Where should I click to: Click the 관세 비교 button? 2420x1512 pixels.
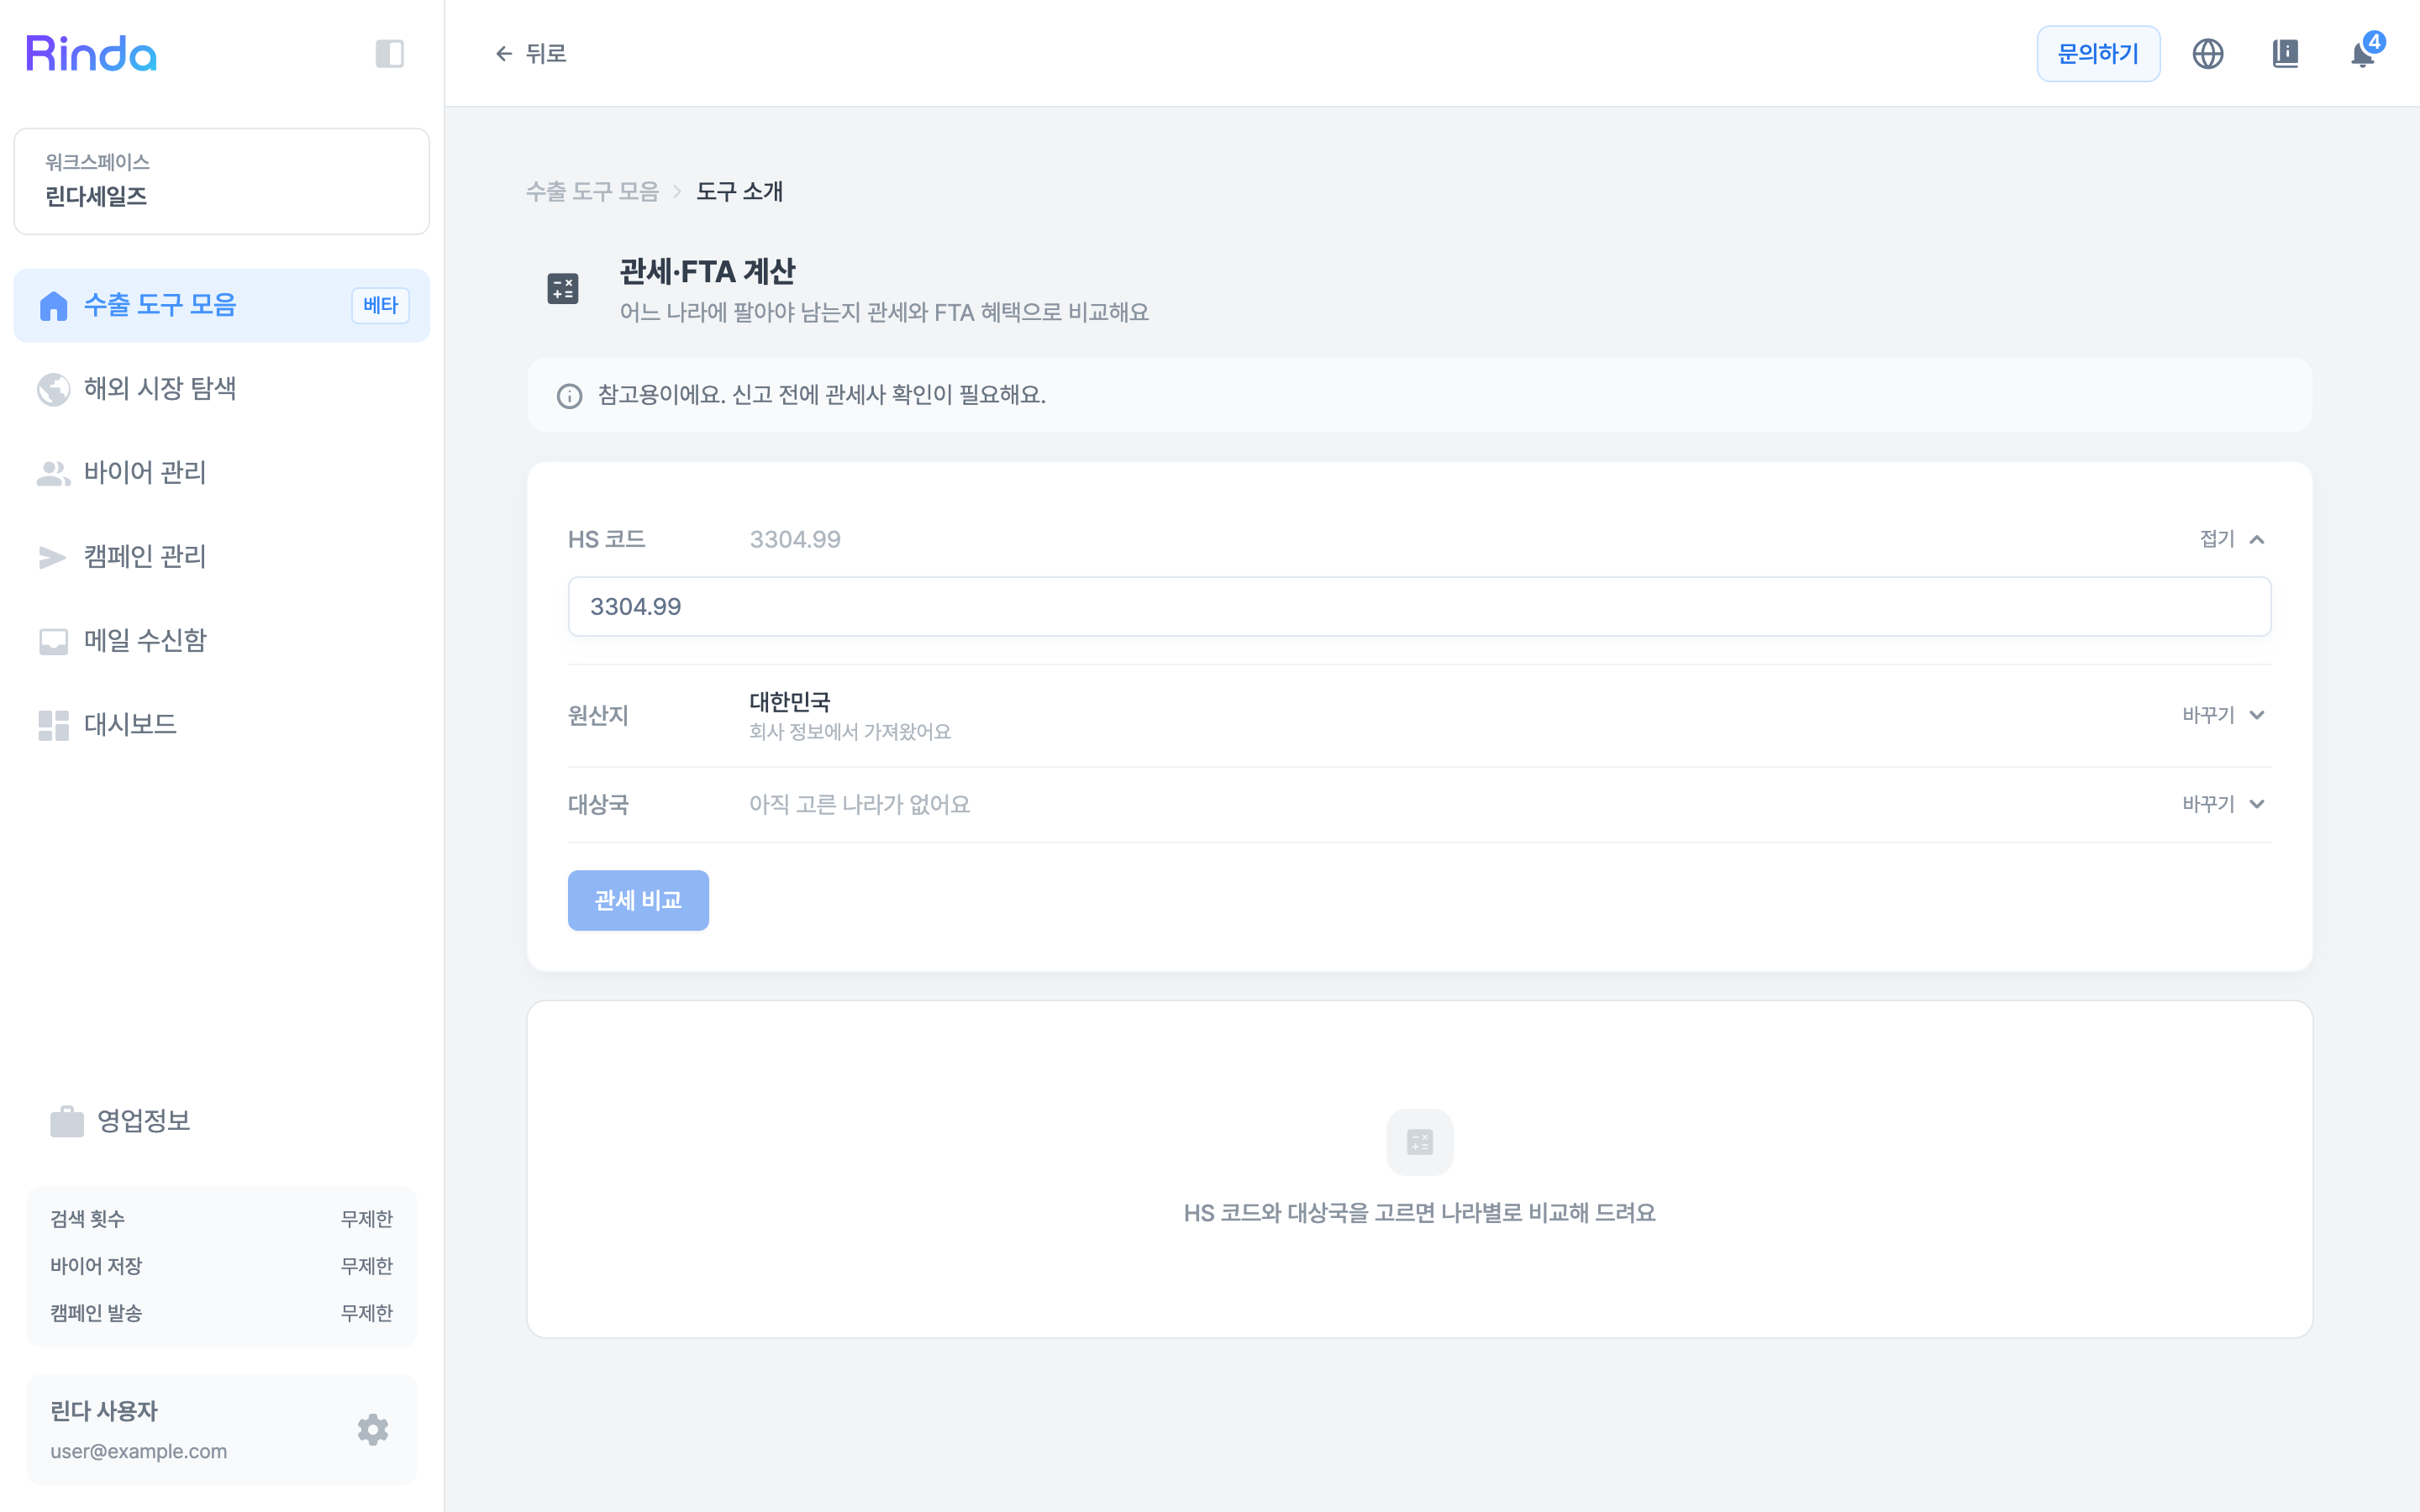coord(638,900)
